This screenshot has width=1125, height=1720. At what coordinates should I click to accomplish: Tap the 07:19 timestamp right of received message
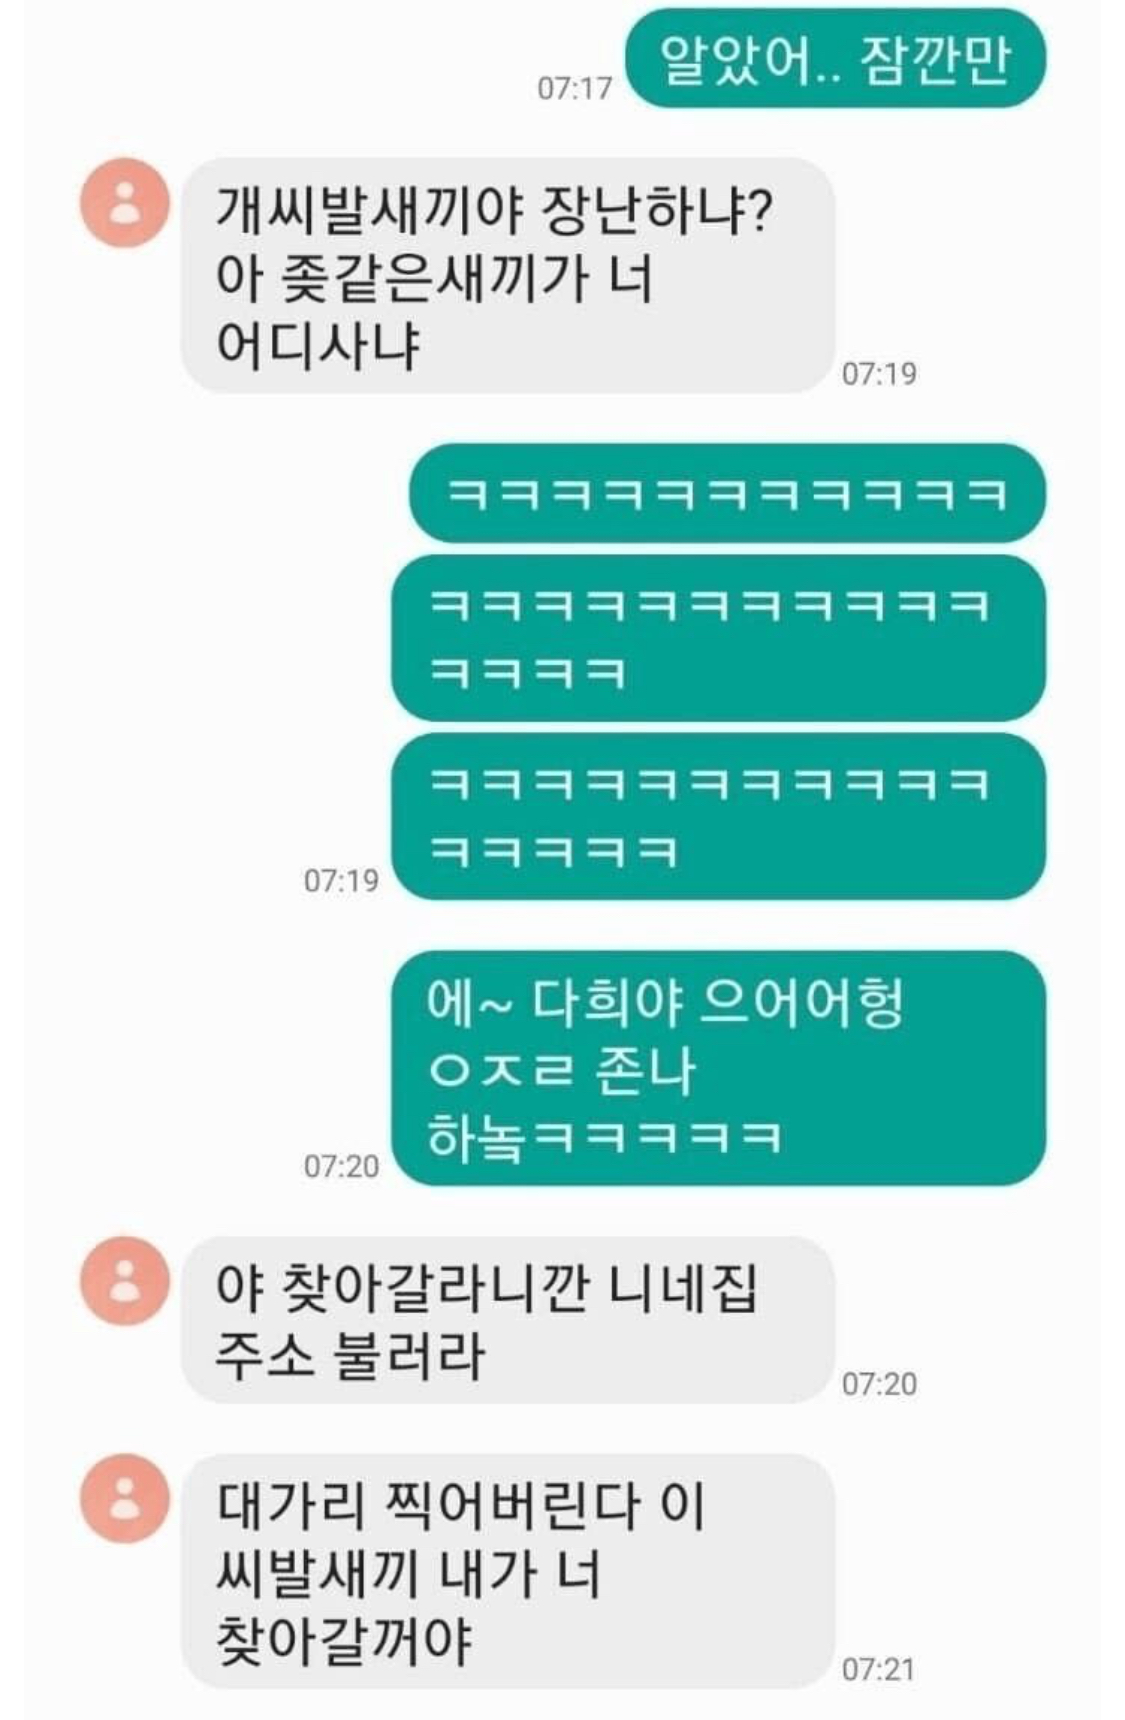point(879,374)
